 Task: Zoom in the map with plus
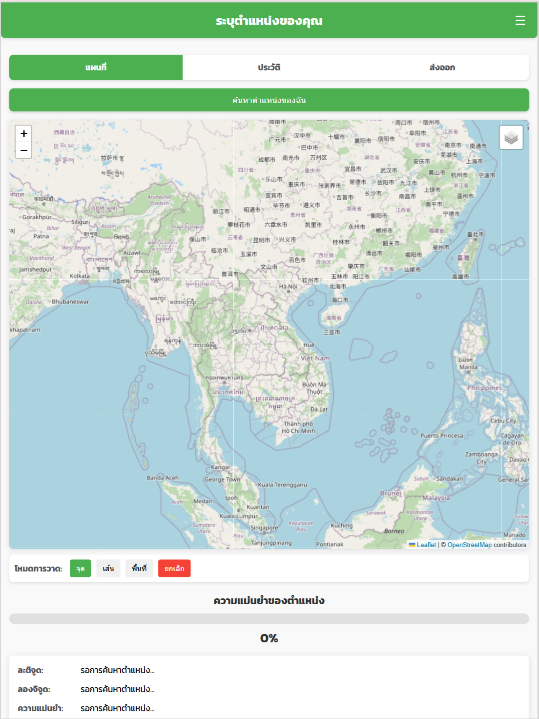(24, 133)
